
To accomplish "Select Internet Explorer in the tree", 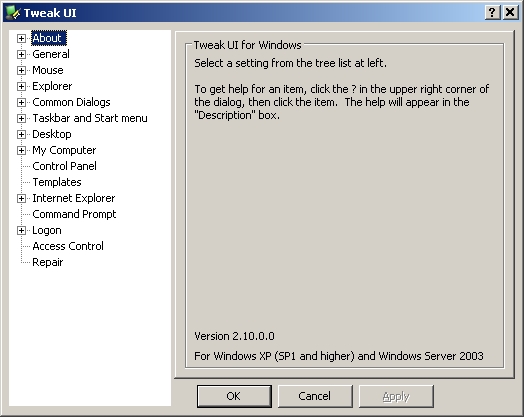I will 74,198.
